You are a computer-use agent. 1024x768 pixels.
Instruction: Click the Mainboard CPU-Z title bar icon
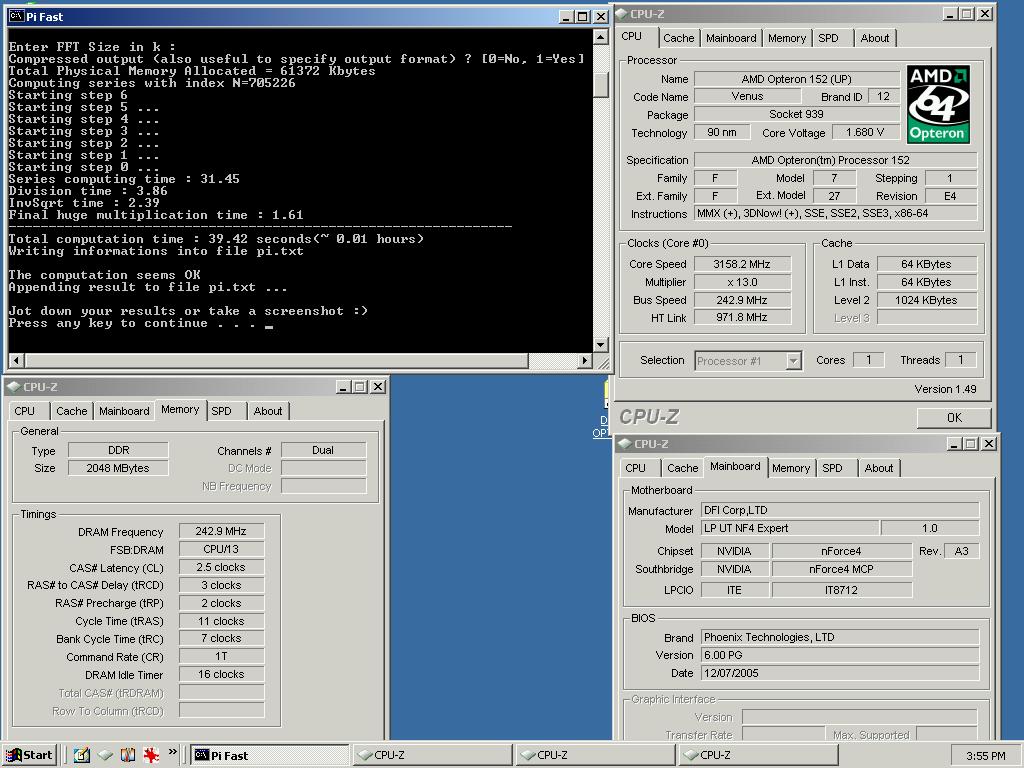point(625,443)
